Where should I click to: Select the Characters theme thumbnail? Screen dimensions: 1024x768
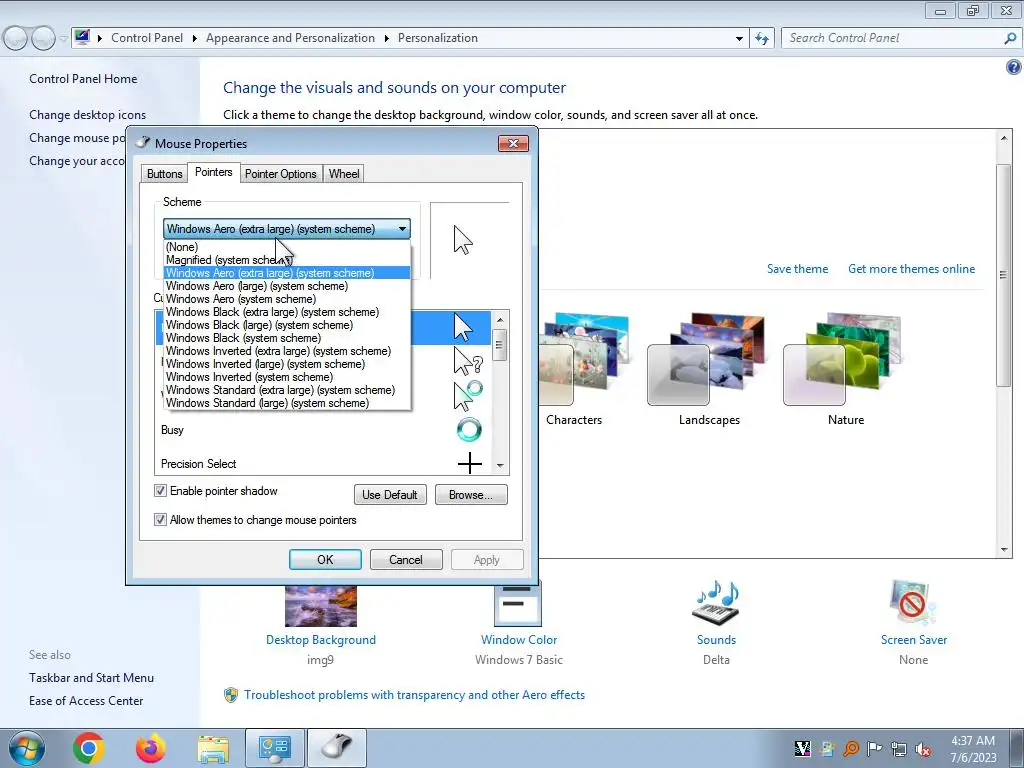[x=584, y=359]
